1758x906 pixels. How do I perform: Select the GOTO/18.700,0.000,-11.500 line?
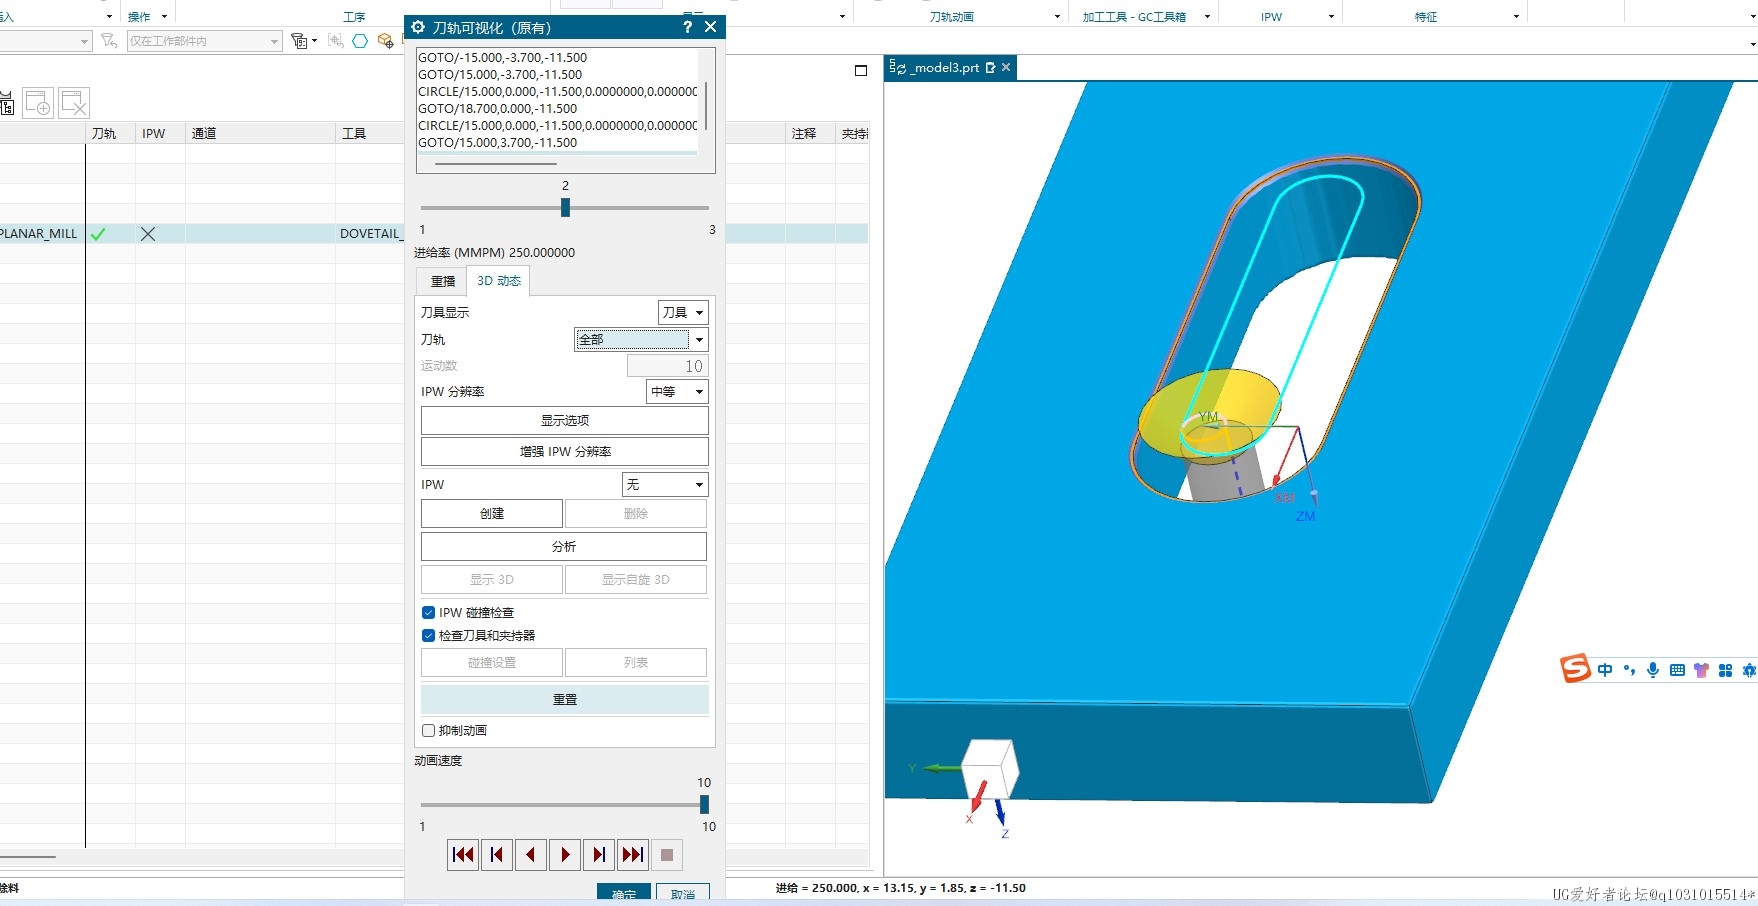[x=497, y=108]
